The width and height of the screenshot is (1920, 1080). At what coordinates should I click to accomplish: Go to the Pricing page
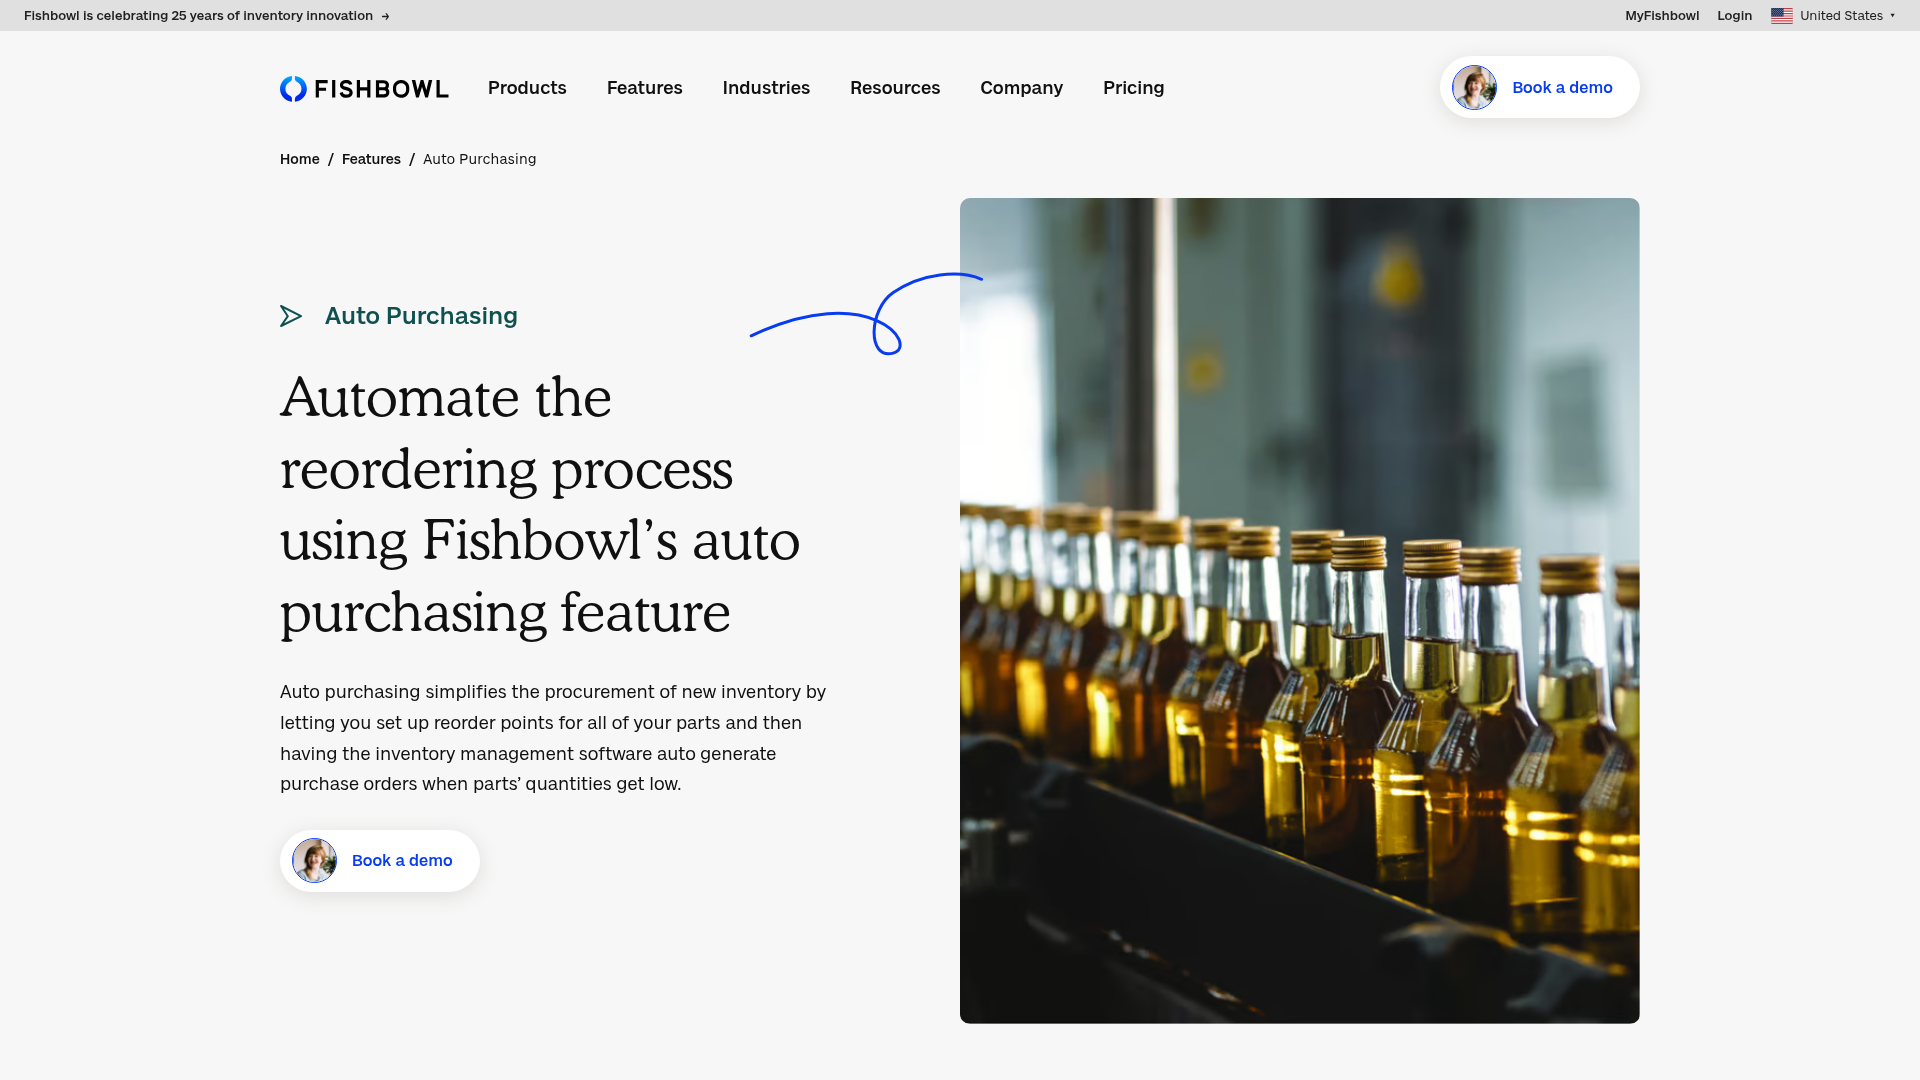pos(1133,88)
